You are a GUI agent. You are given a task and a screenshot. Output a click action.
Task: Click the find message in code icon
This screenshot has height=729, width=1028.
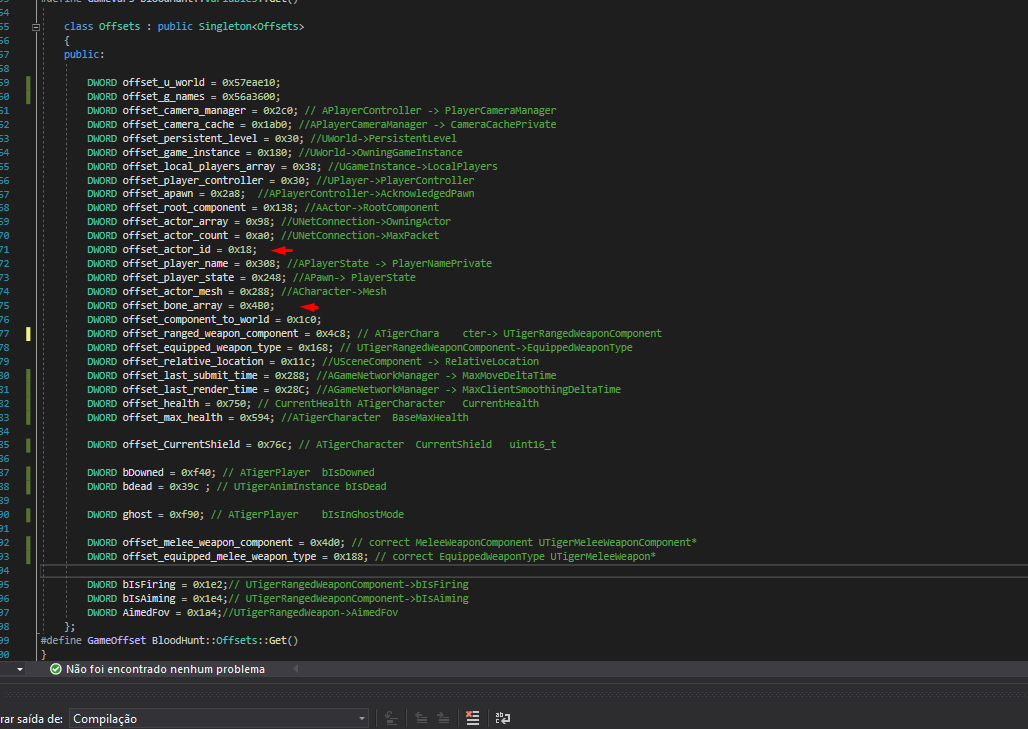point(391,719)
